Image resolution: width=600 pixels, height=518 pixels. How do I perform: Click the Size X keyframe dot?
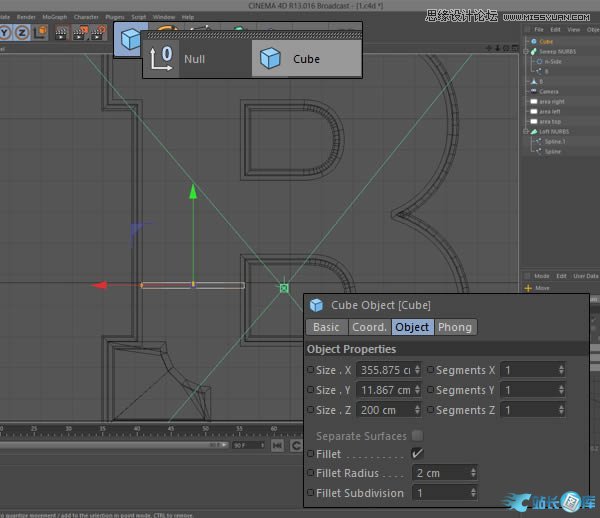[311, 370]
